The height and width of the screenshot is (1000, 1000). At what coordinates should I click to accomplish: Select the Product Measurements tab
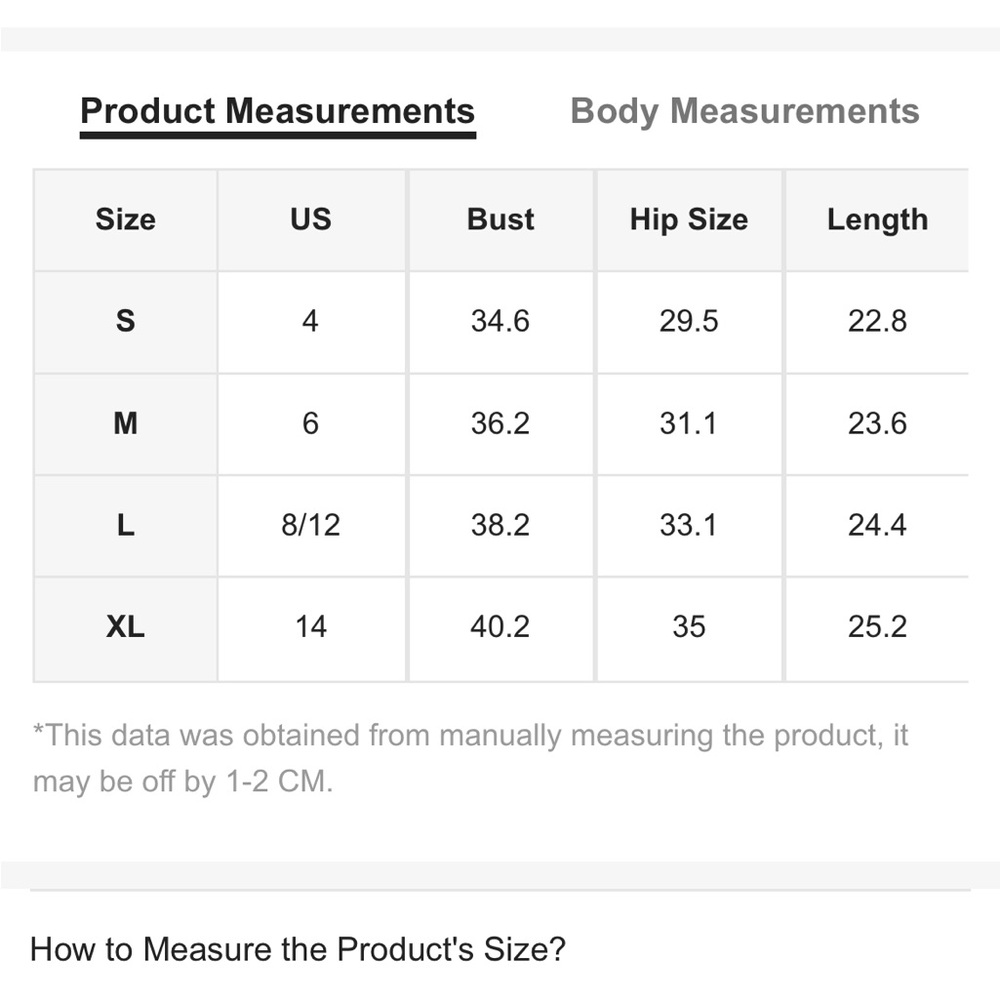(x=277, y=111)
